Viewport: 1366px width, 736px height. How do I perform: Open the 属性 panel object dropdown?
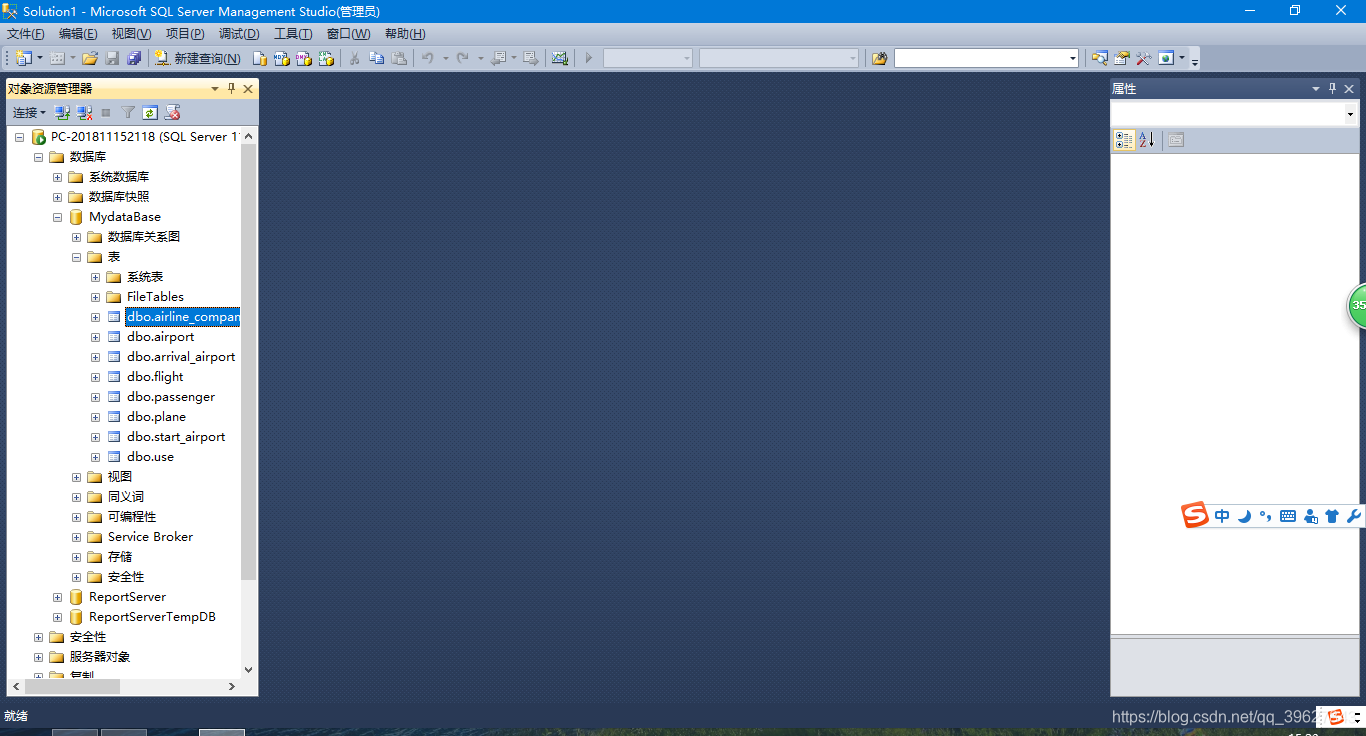[1350, 114]
